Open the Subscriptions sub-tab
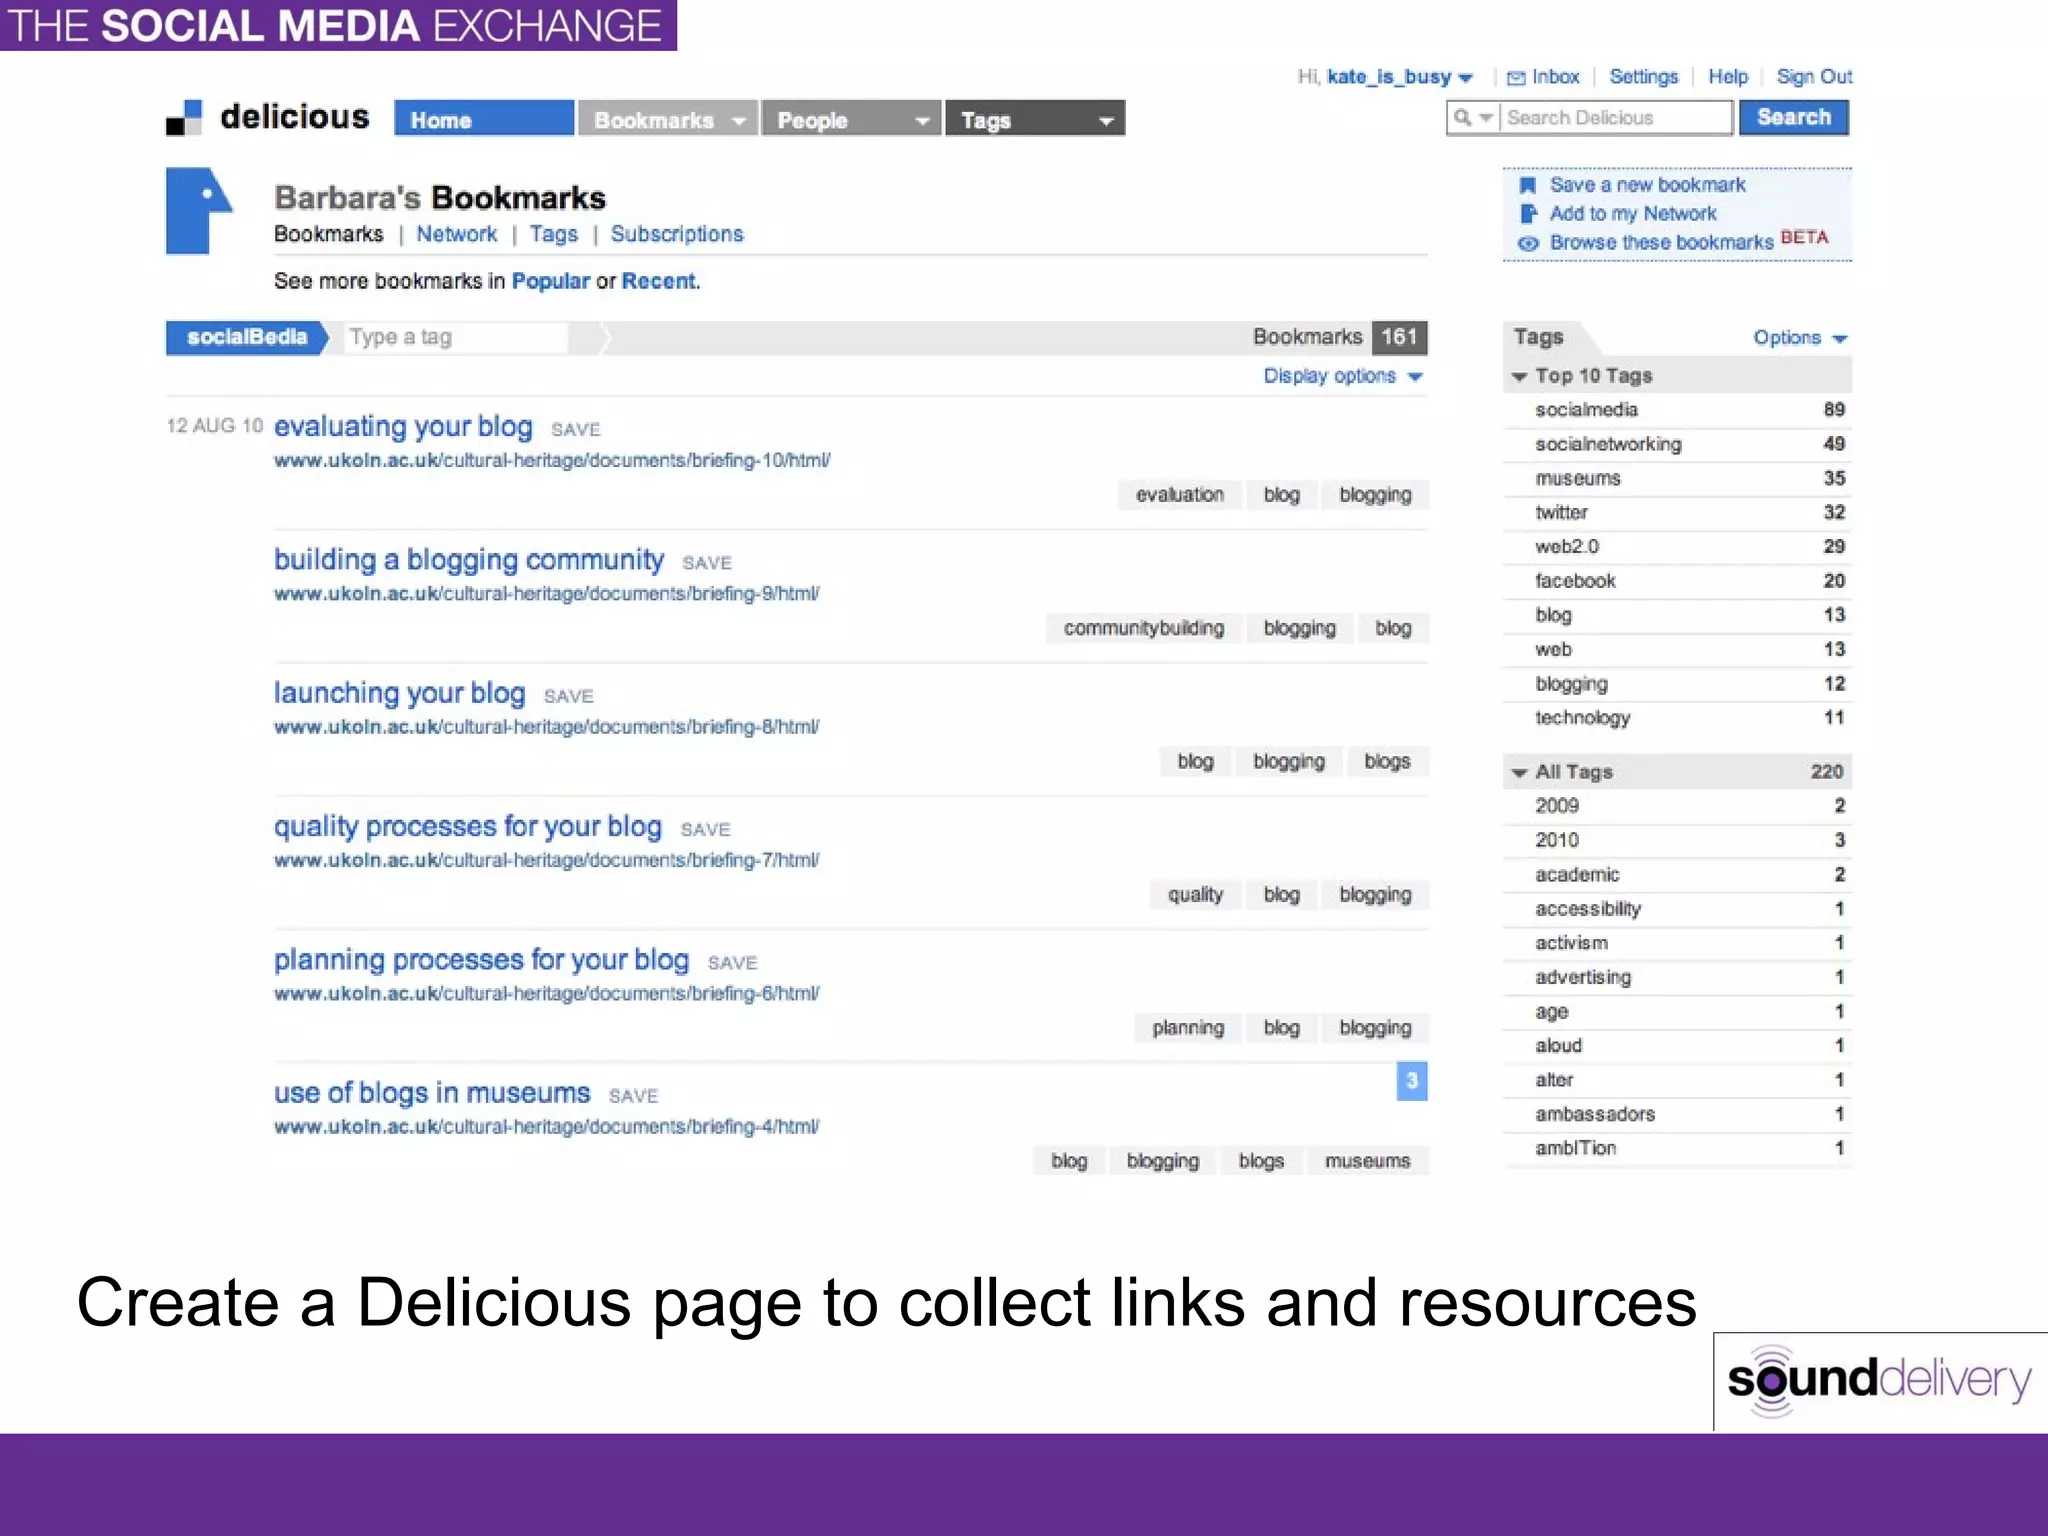This screenshot has height=1536, width=2048. coord(677,234)
